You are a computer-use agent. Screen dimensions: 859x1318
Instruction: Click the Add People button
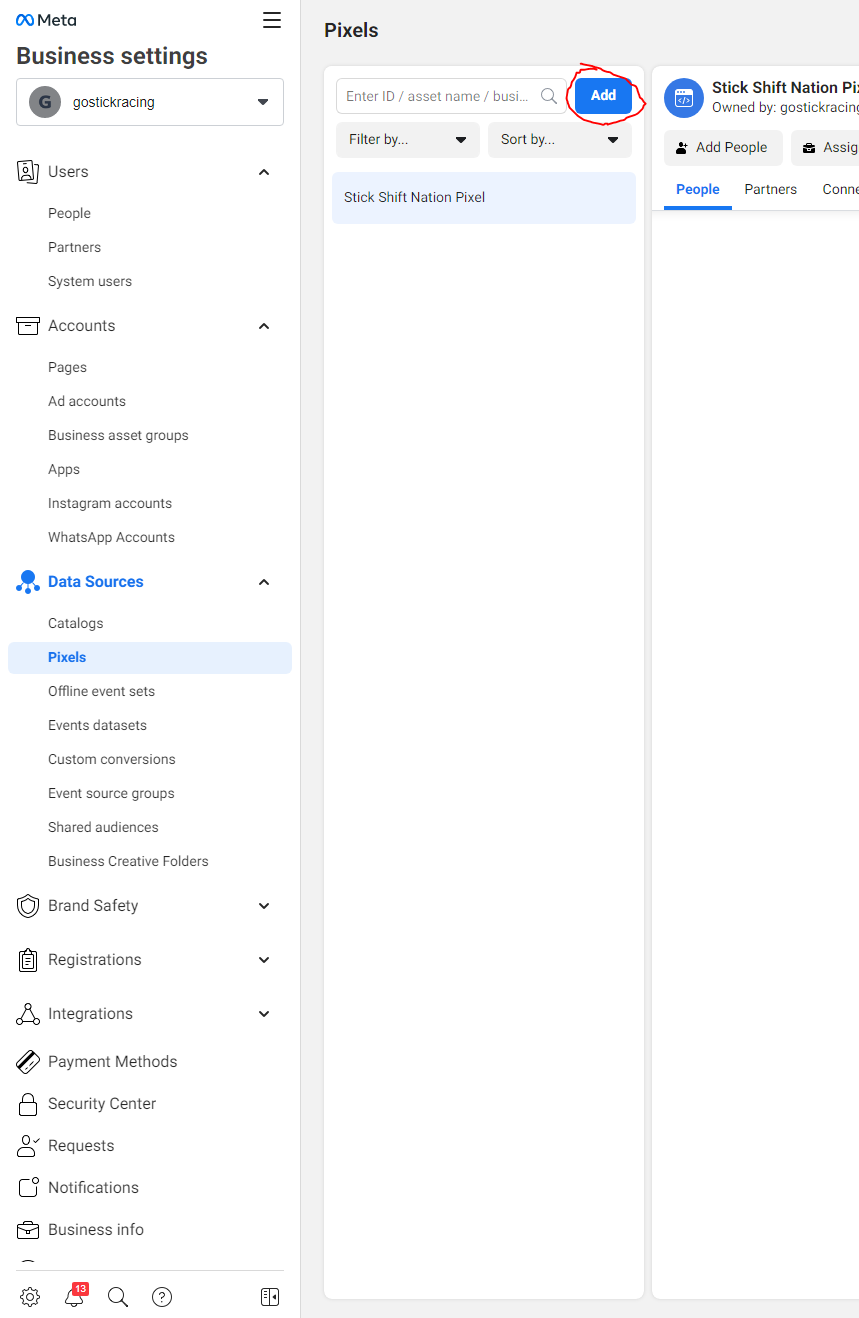tap(723, 148)
